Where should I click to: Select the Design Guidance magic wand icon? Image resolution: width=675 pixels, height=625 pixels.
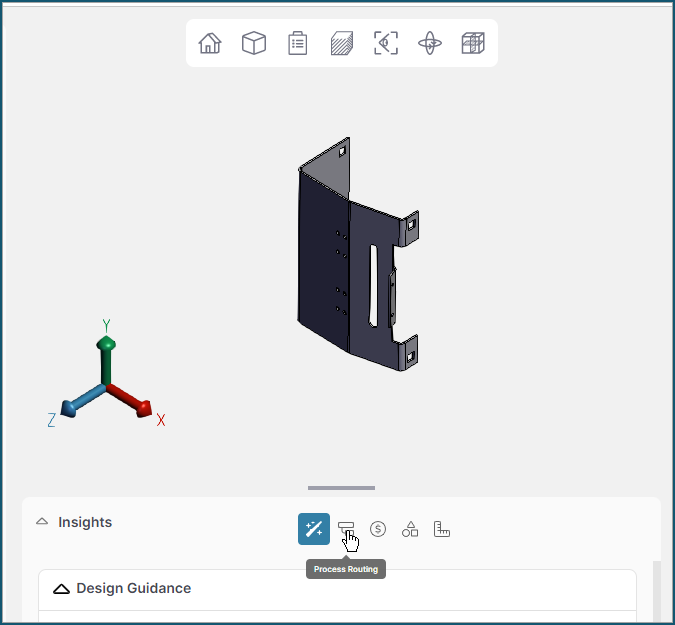tap(314, 529)
